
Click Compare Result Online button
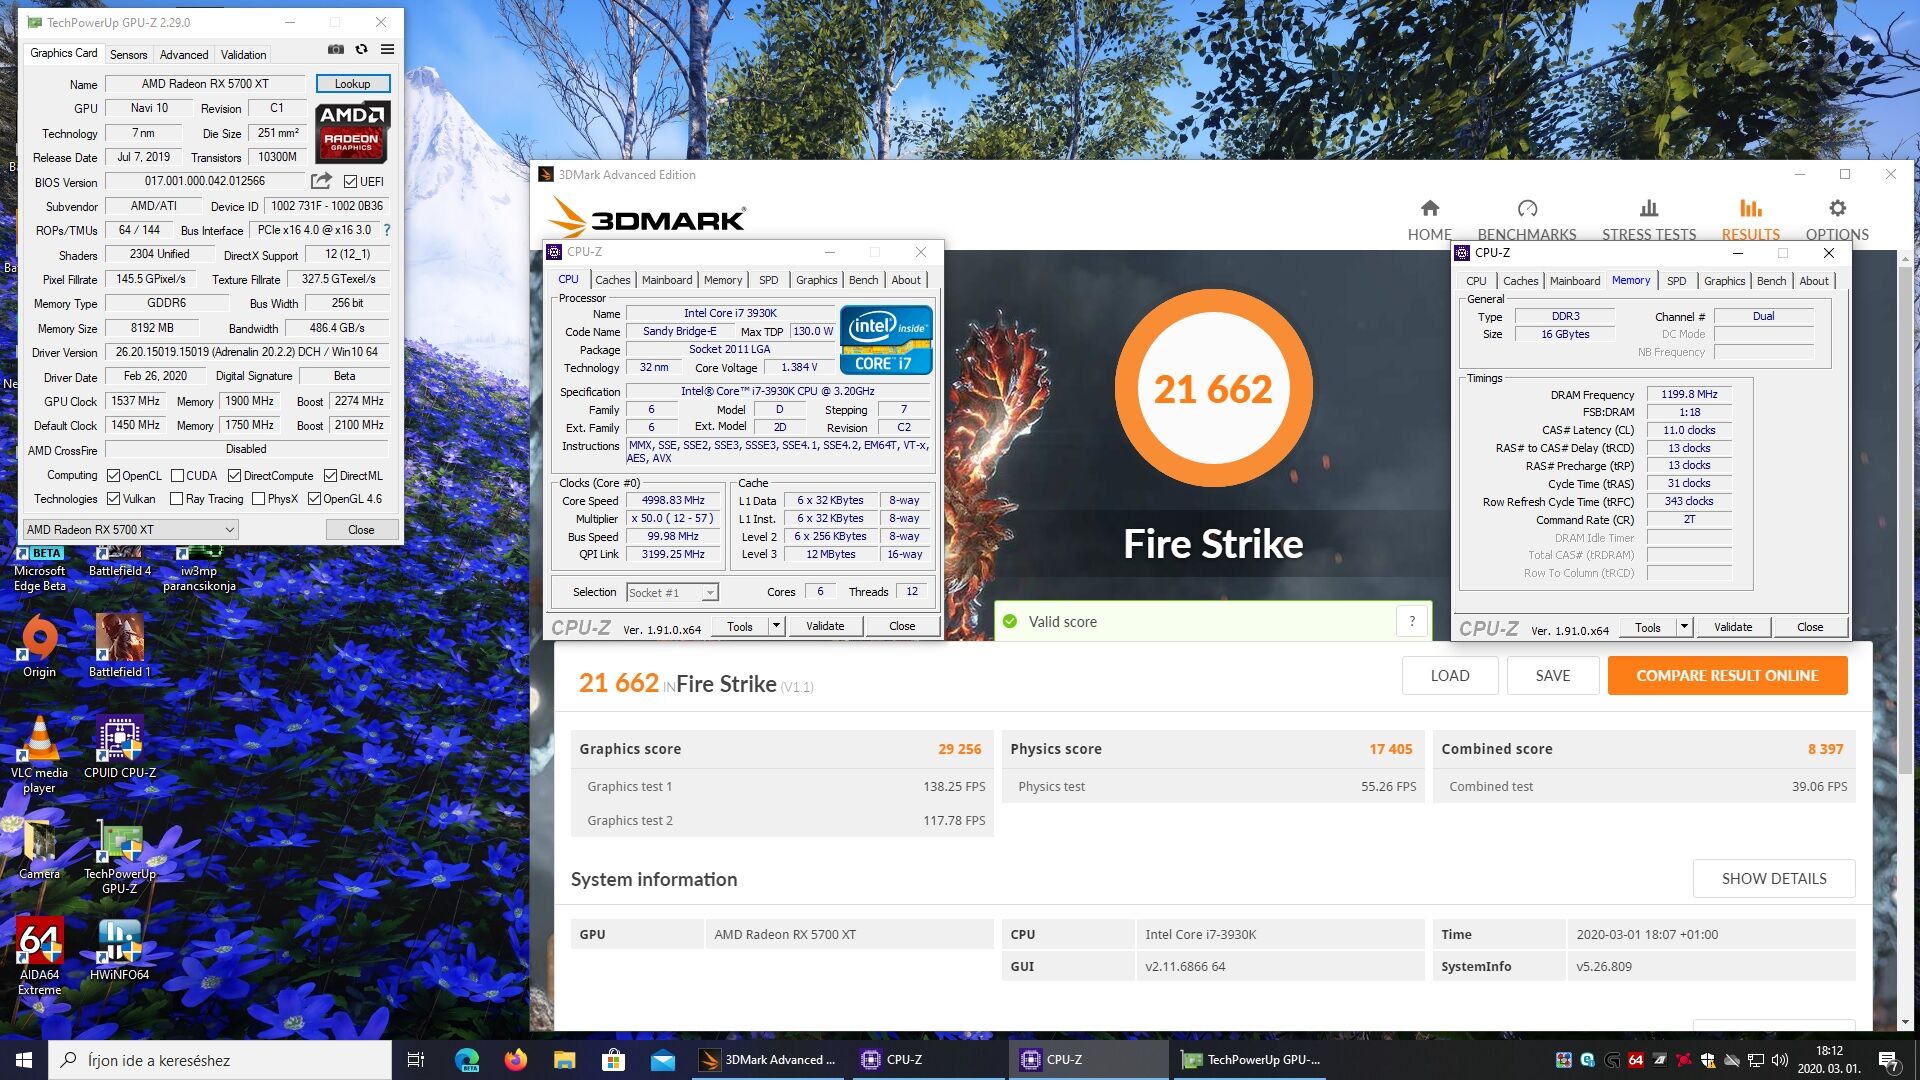(x=1727, y=675)
